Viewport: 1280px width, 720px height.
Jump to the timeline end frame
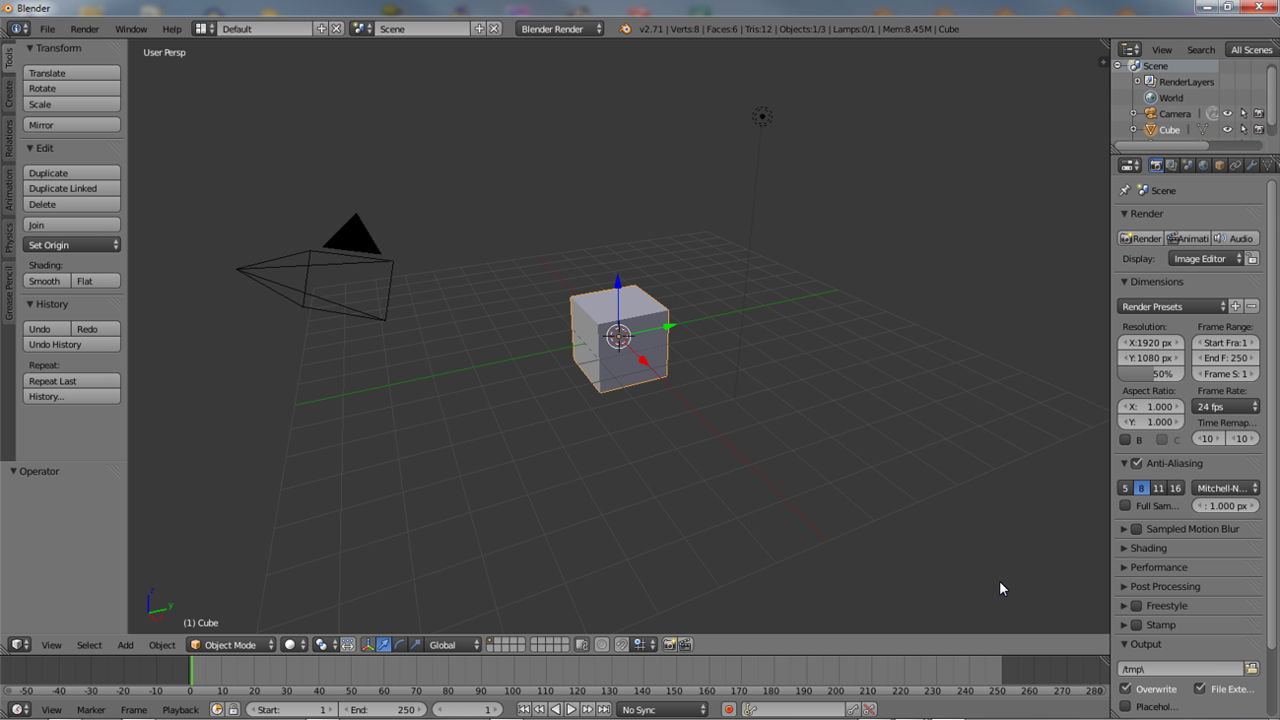point(604,710)
